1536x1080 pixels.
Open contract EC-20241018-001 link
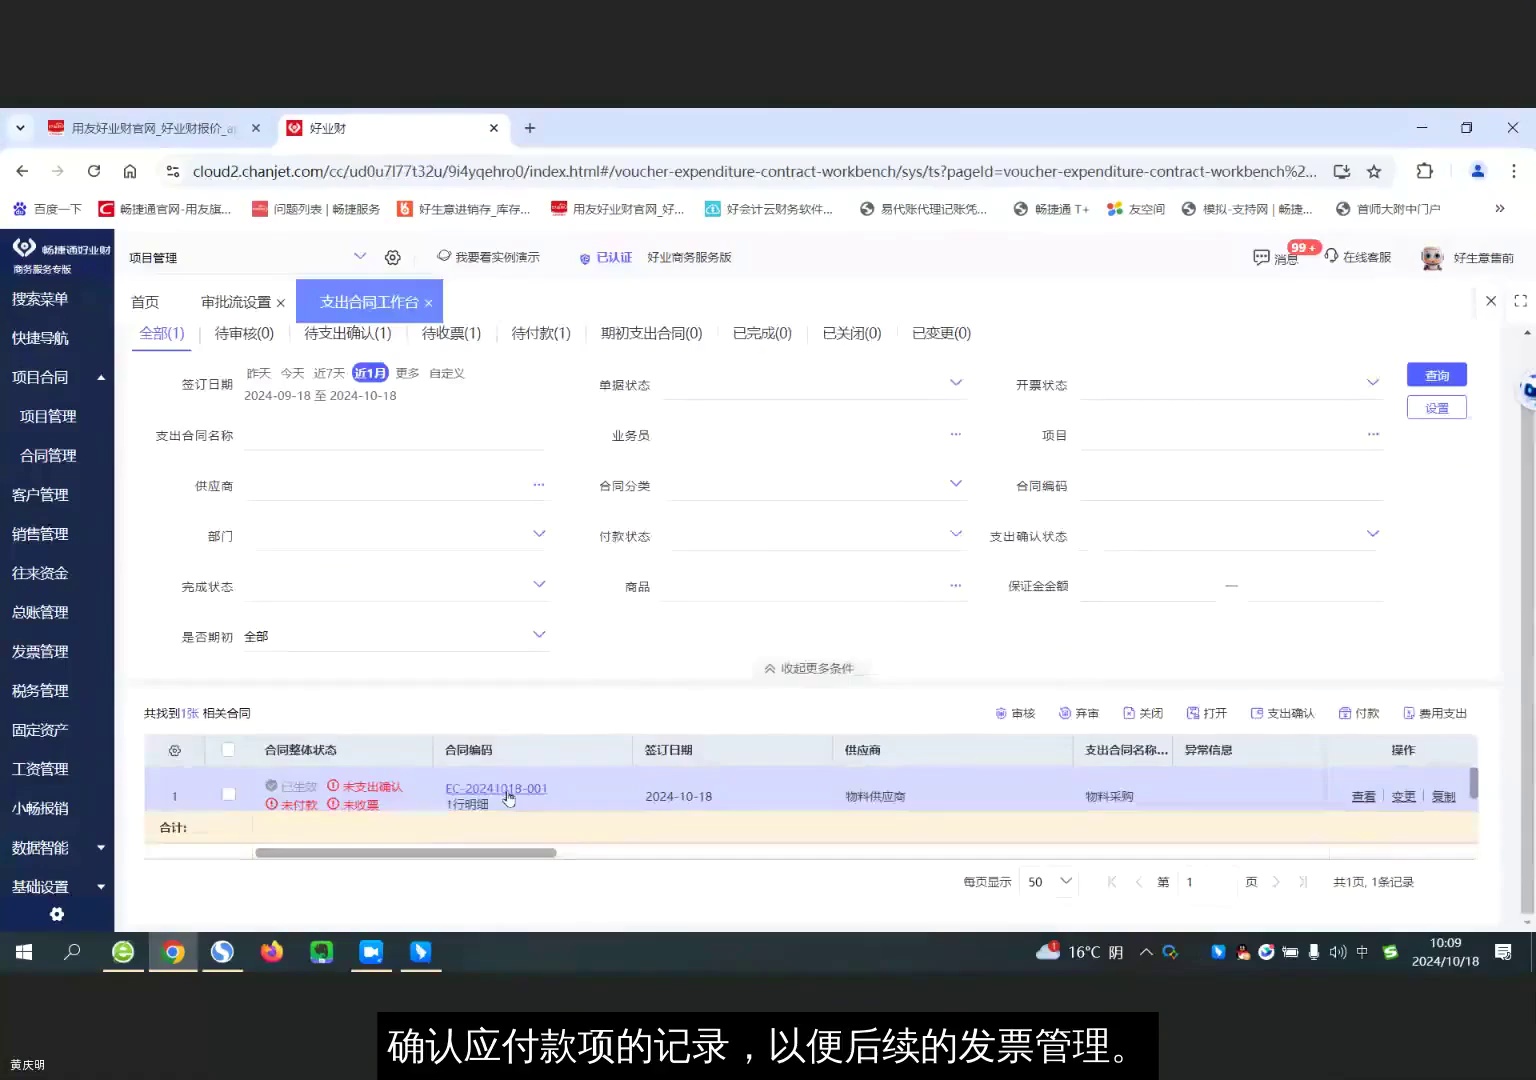[496, 788]
